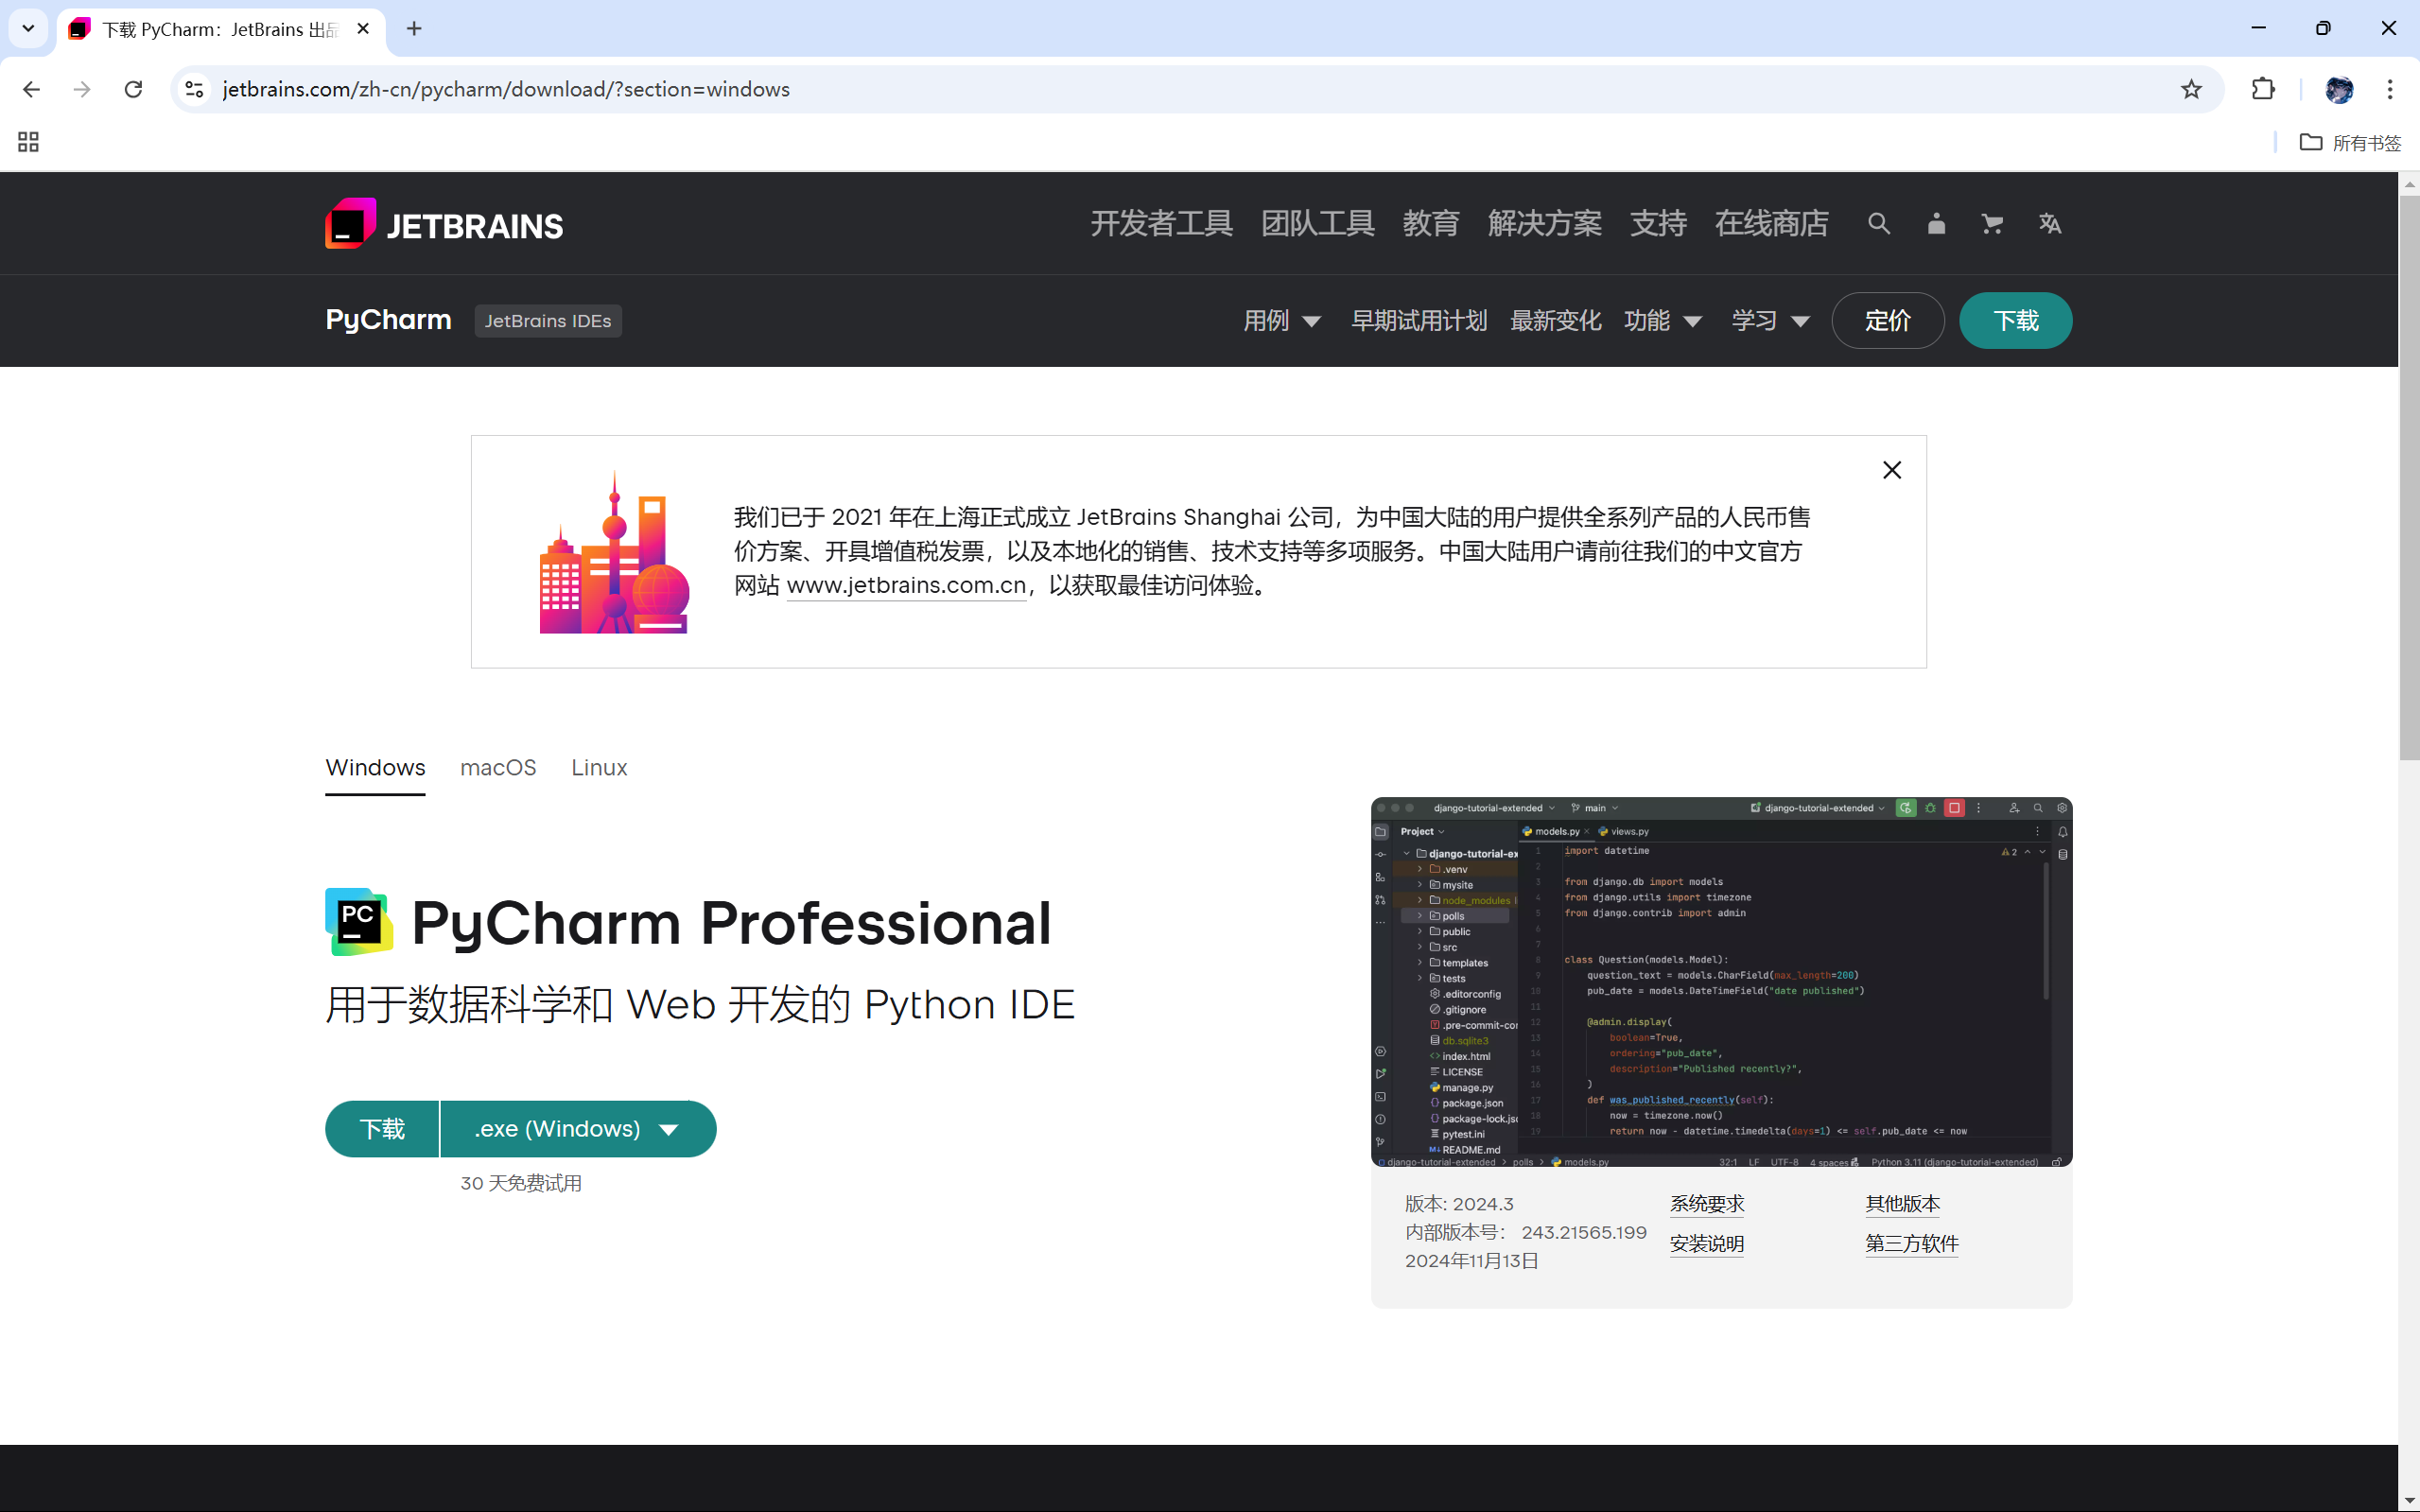Open the tab search dropdown arrow
The width and height of the screenshot is (2420, 1512).
(x=28, y=29)
